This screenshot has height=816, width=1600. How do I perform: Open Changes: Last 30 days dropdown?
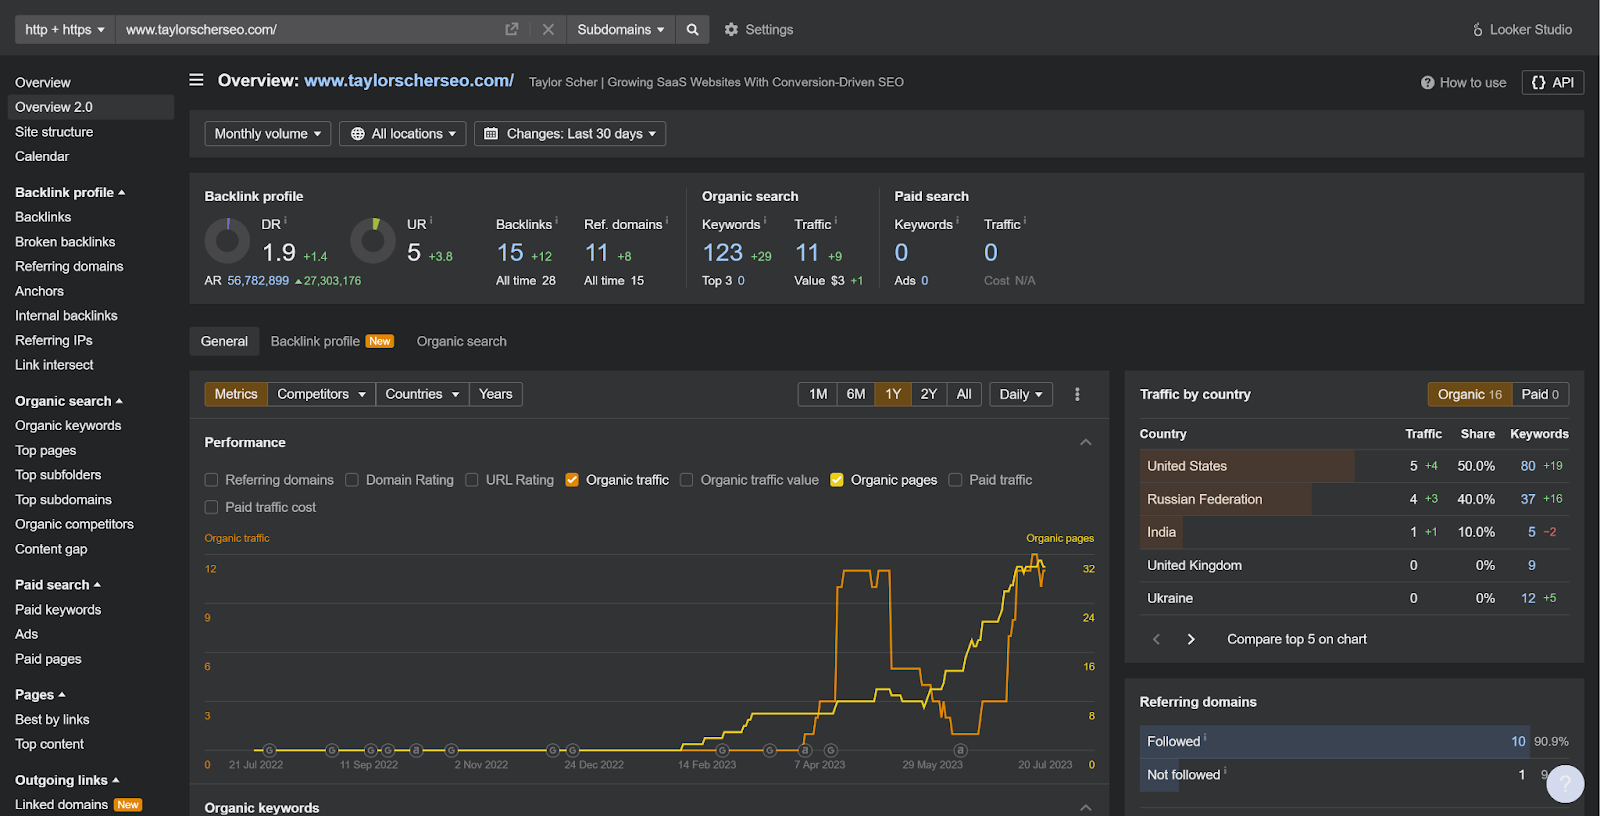coord(570,133)
